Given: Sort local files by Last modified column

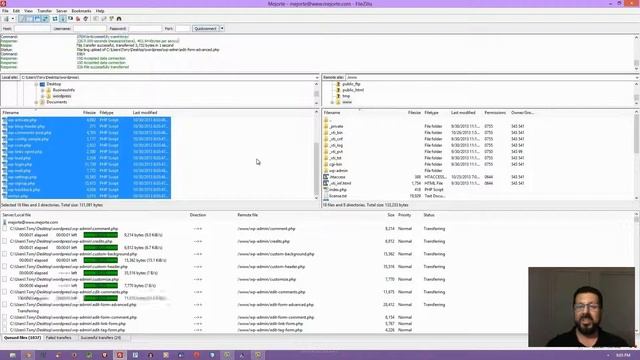Looking at the screenshot, I should click(145, 113).
